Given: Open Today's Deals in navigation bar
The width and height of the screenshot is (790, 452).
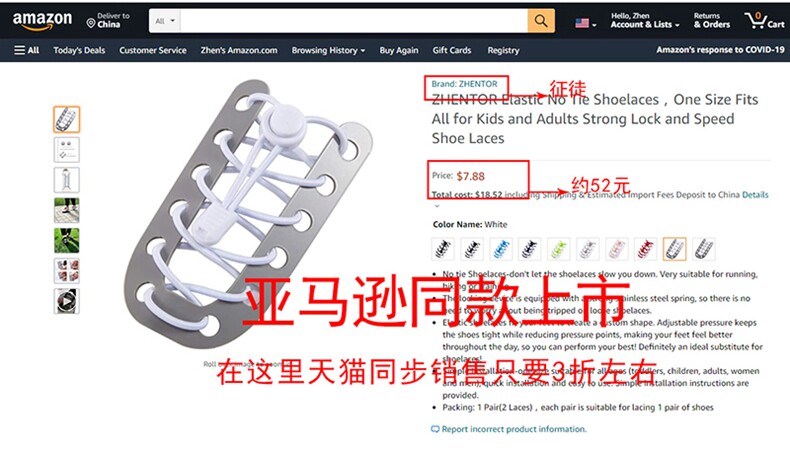Looking at the screenshot, I should click(x=79, y=50).
